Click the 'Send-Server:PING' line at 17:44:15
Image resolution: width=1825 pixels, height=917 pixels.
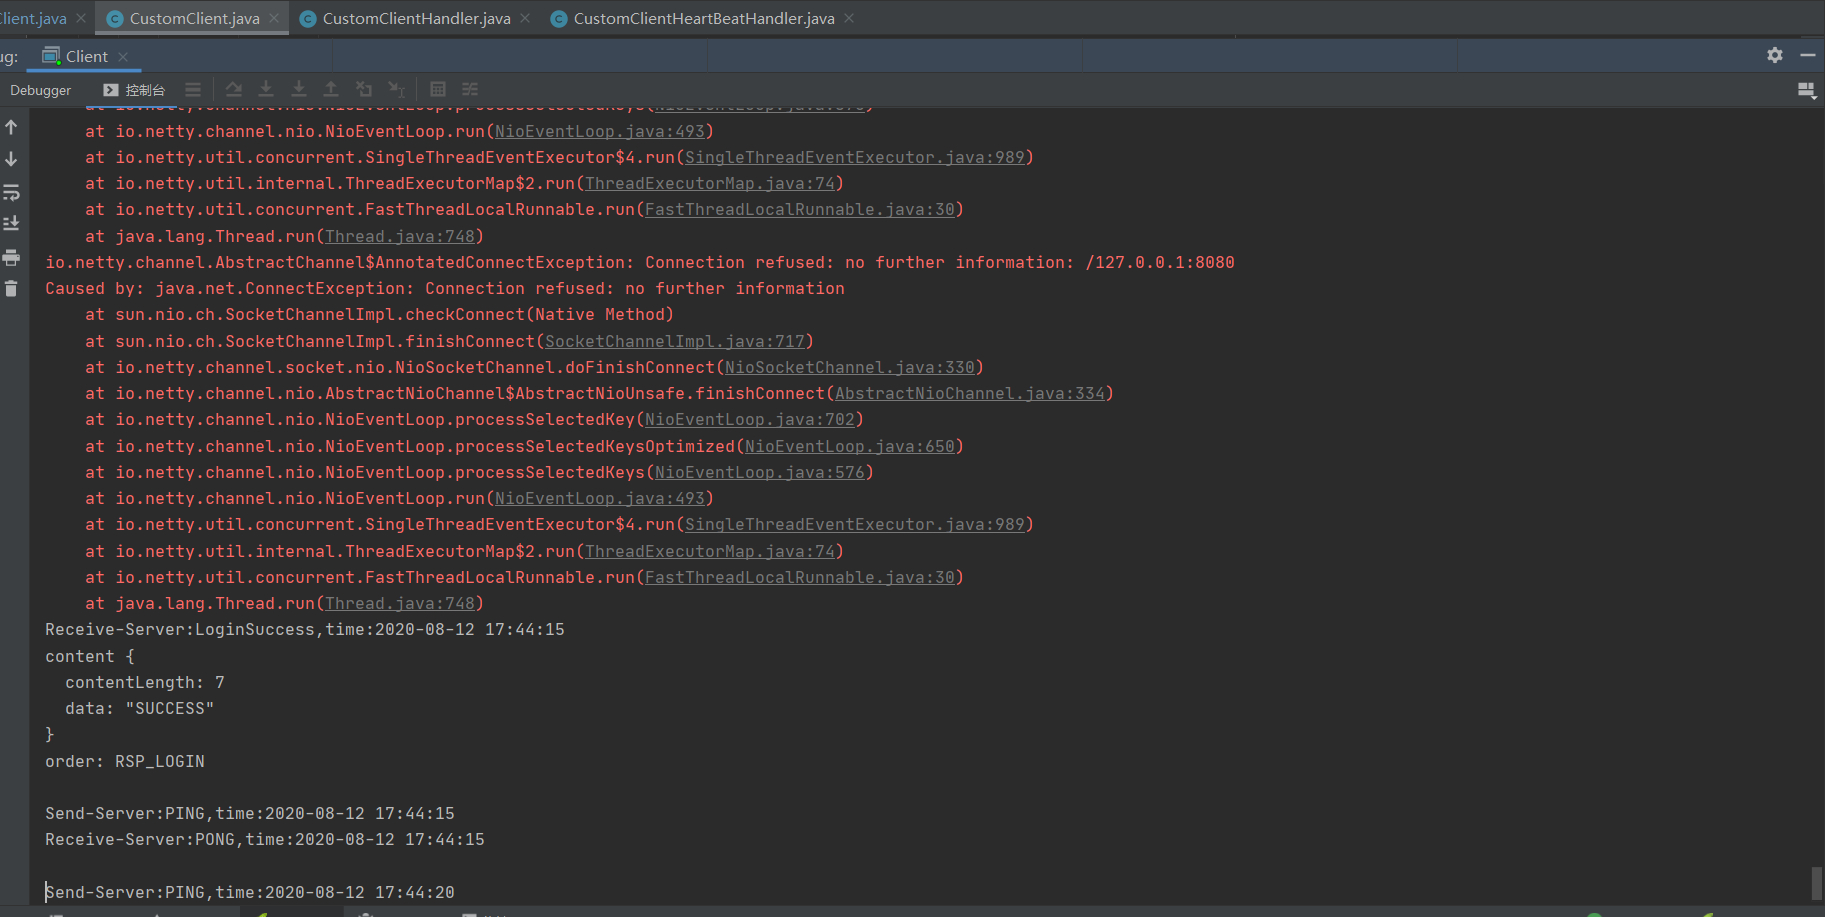click(x=250, y=814)
